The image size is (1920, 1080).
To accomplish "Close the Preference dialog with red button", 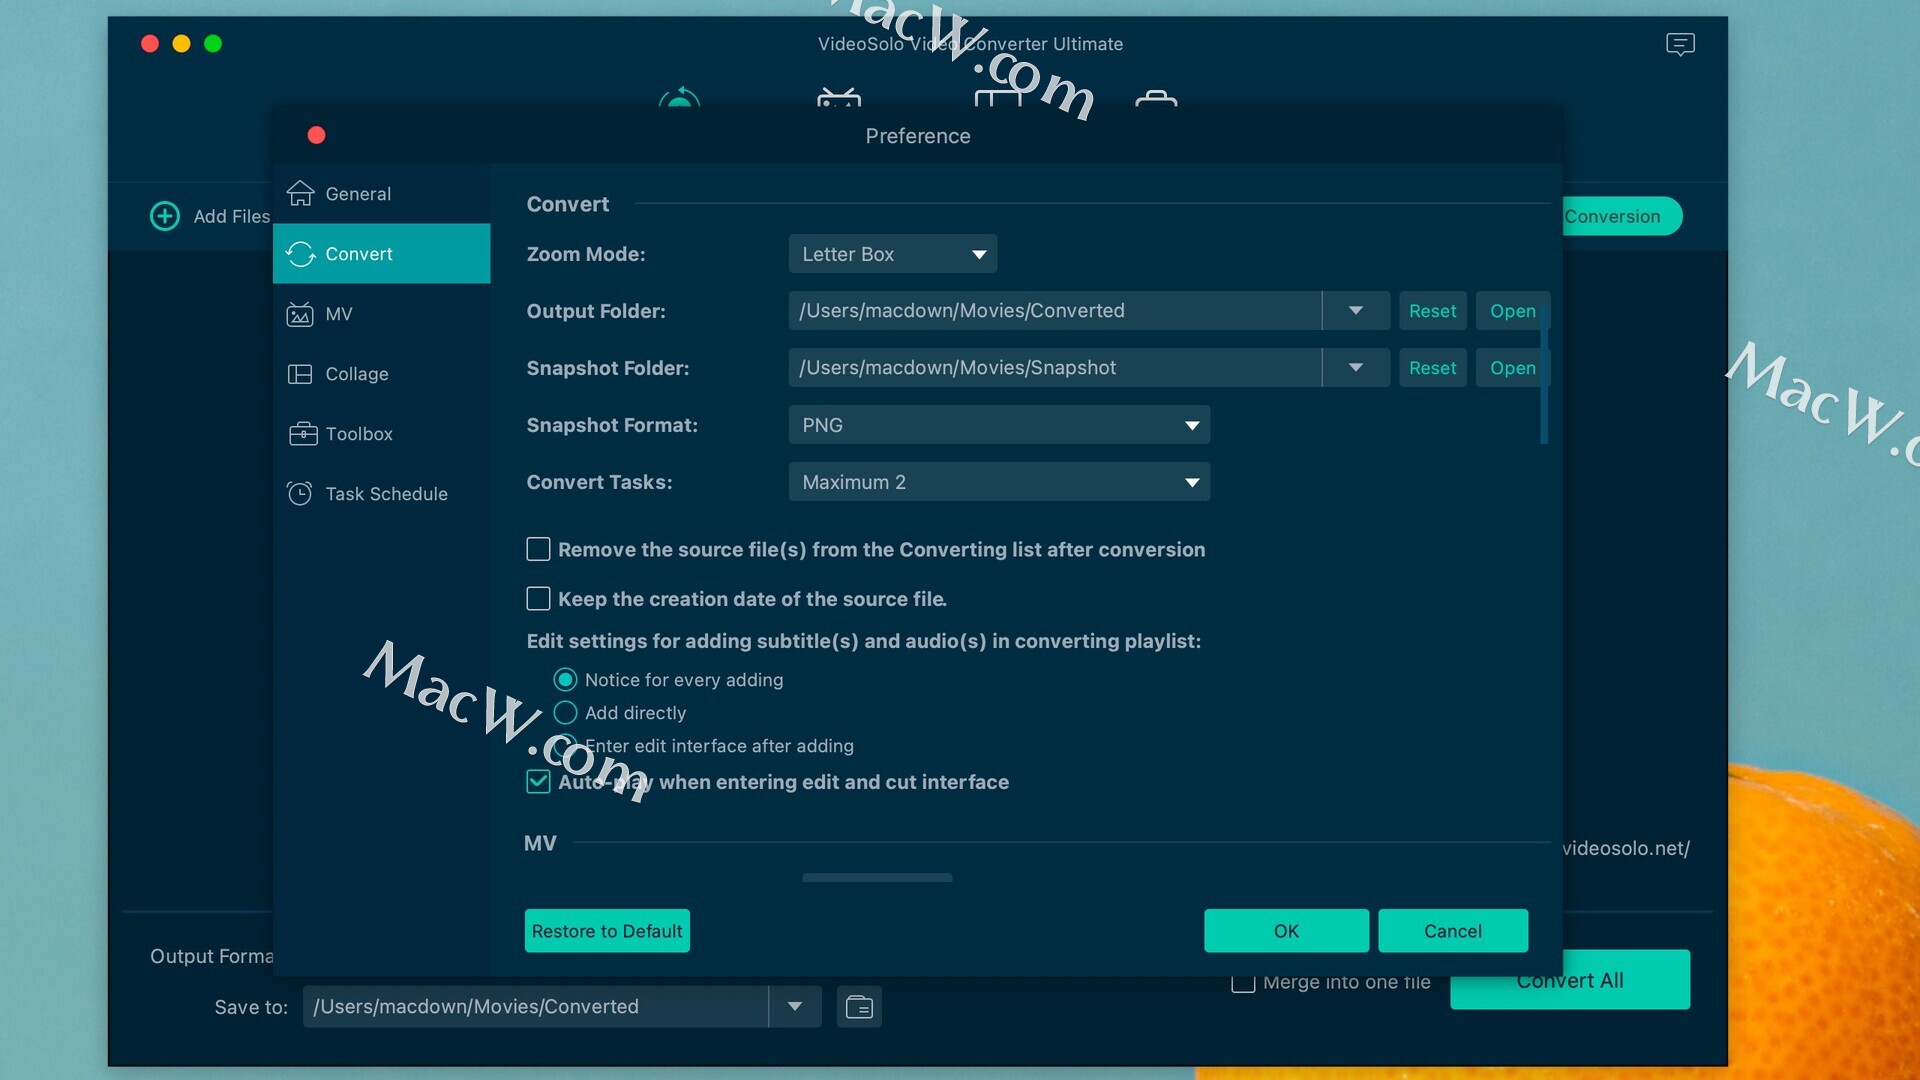I will point(316,135).
